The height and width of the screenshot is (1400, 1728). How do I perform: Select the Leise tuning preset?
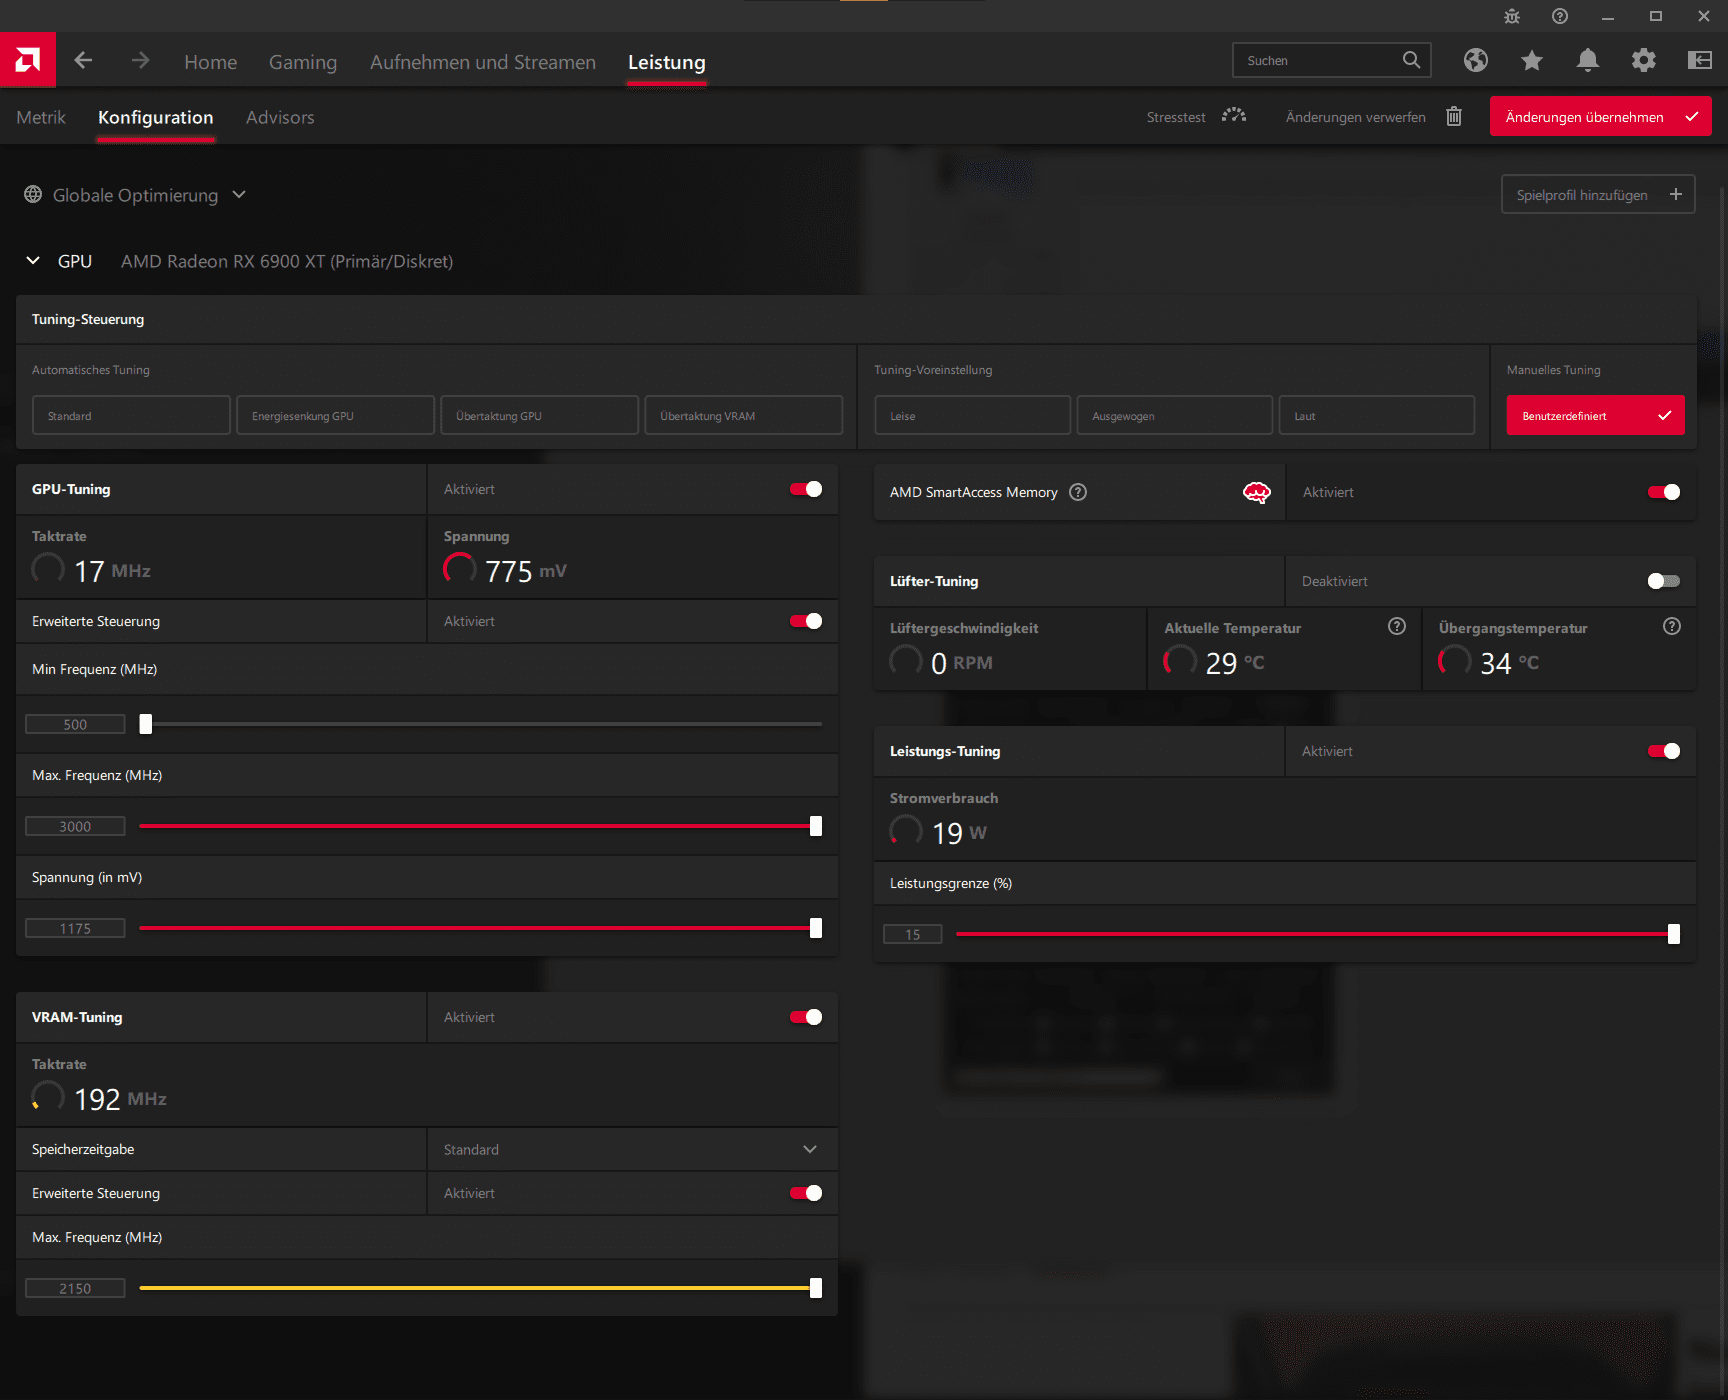click(x=972, y=415)
